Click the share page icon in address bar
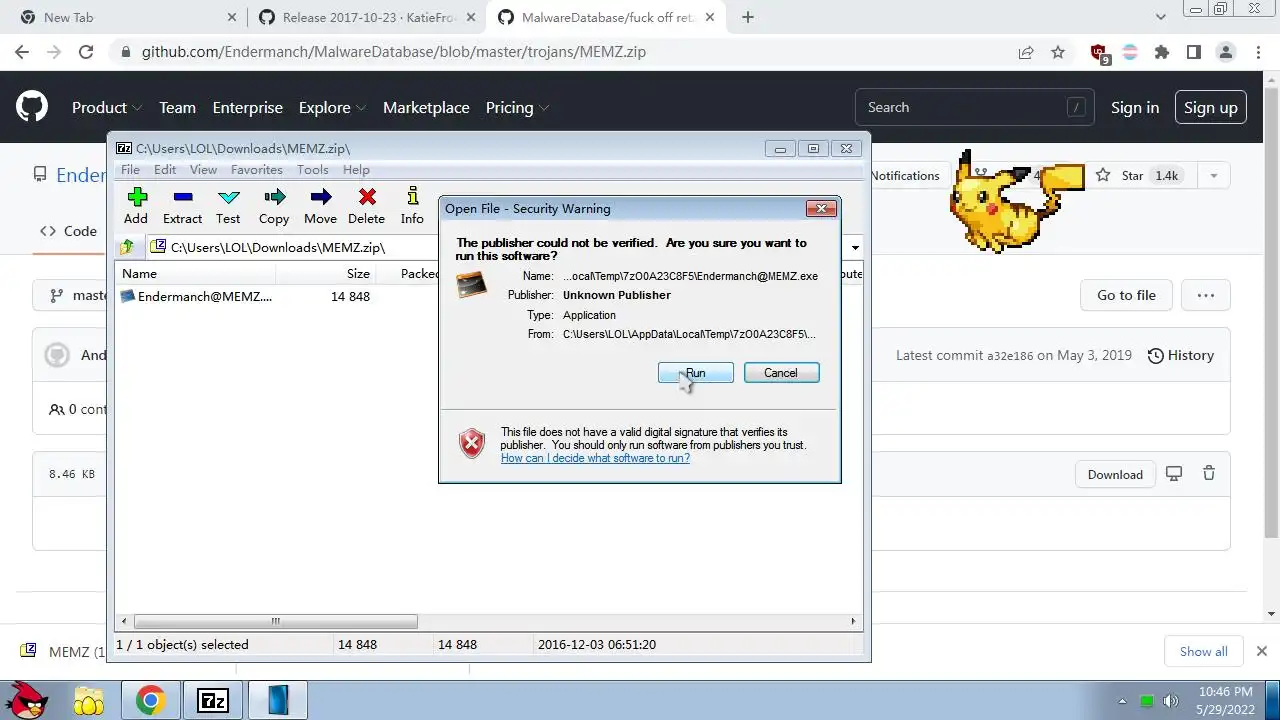Screen dimensions: 1280x720 coord(1026,52)
